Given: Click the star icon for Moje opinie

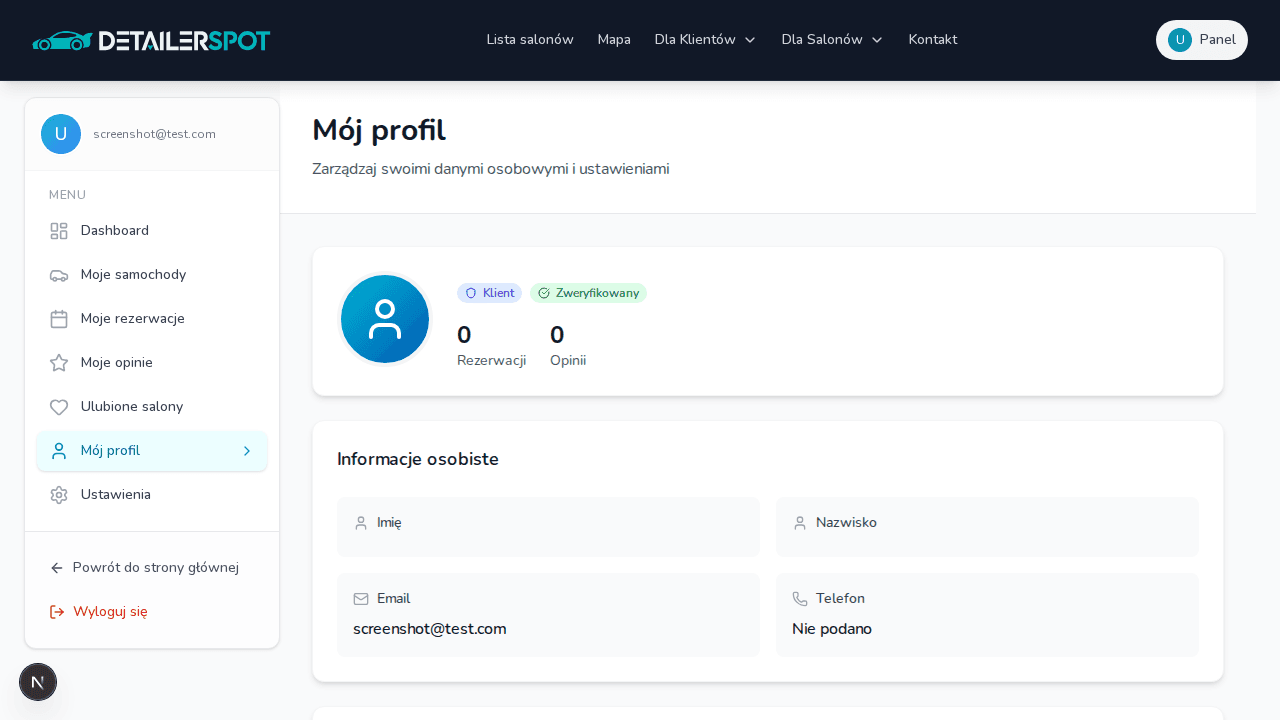Looking at the screenshot, I should (59, 363).
